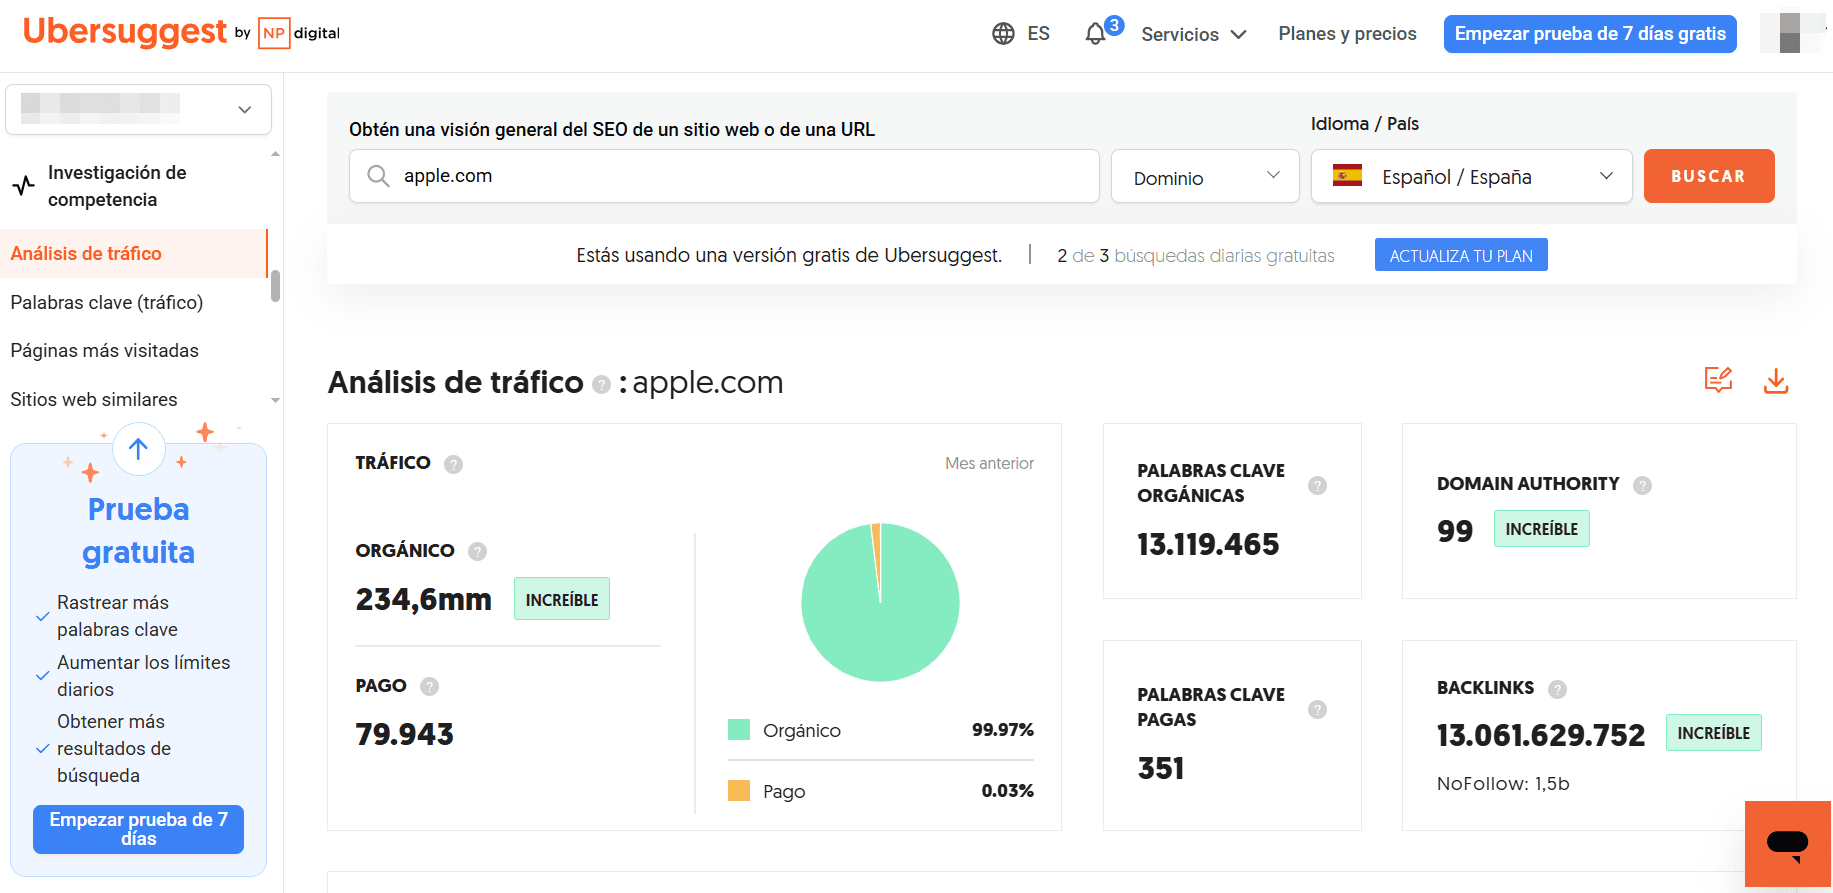Click help icon next to Domain Authority
Image resolution: width=1833 pixels, height=893 pixels.
click(x=1642, y=485)
